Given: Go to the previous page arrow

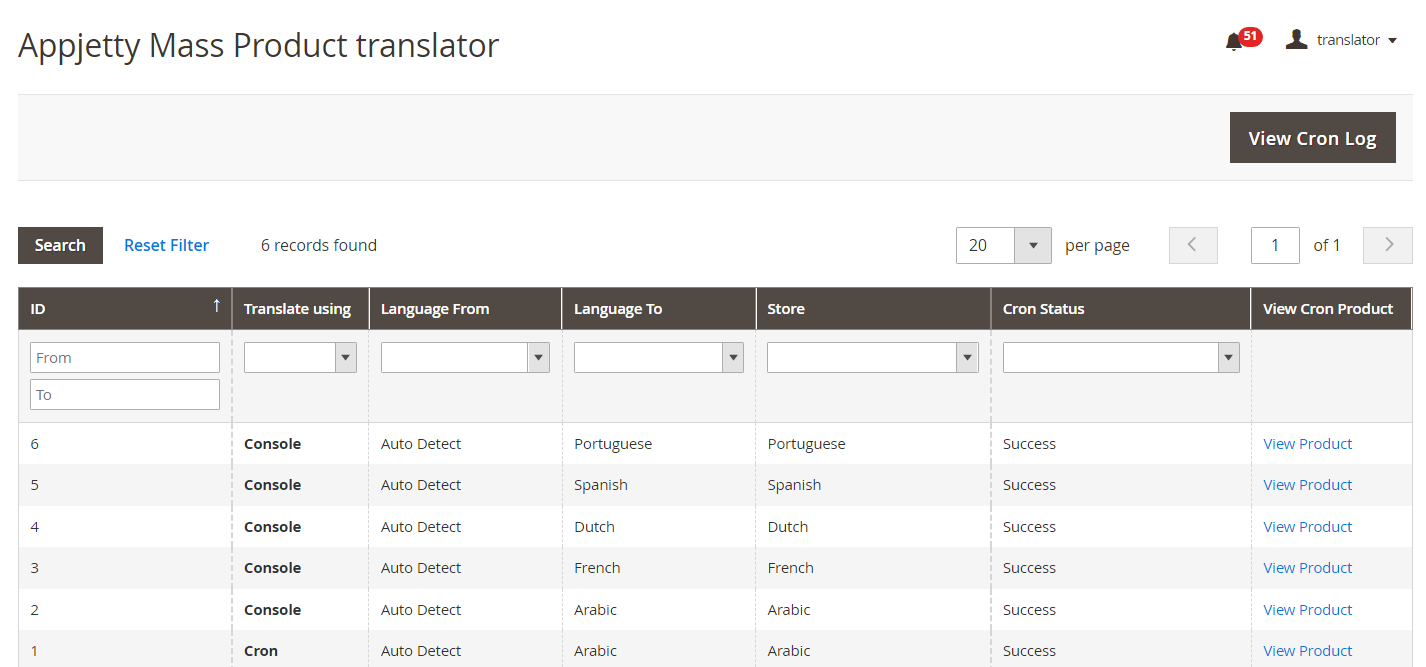Looking at the screenshot, I should (x=1193, y=245).
